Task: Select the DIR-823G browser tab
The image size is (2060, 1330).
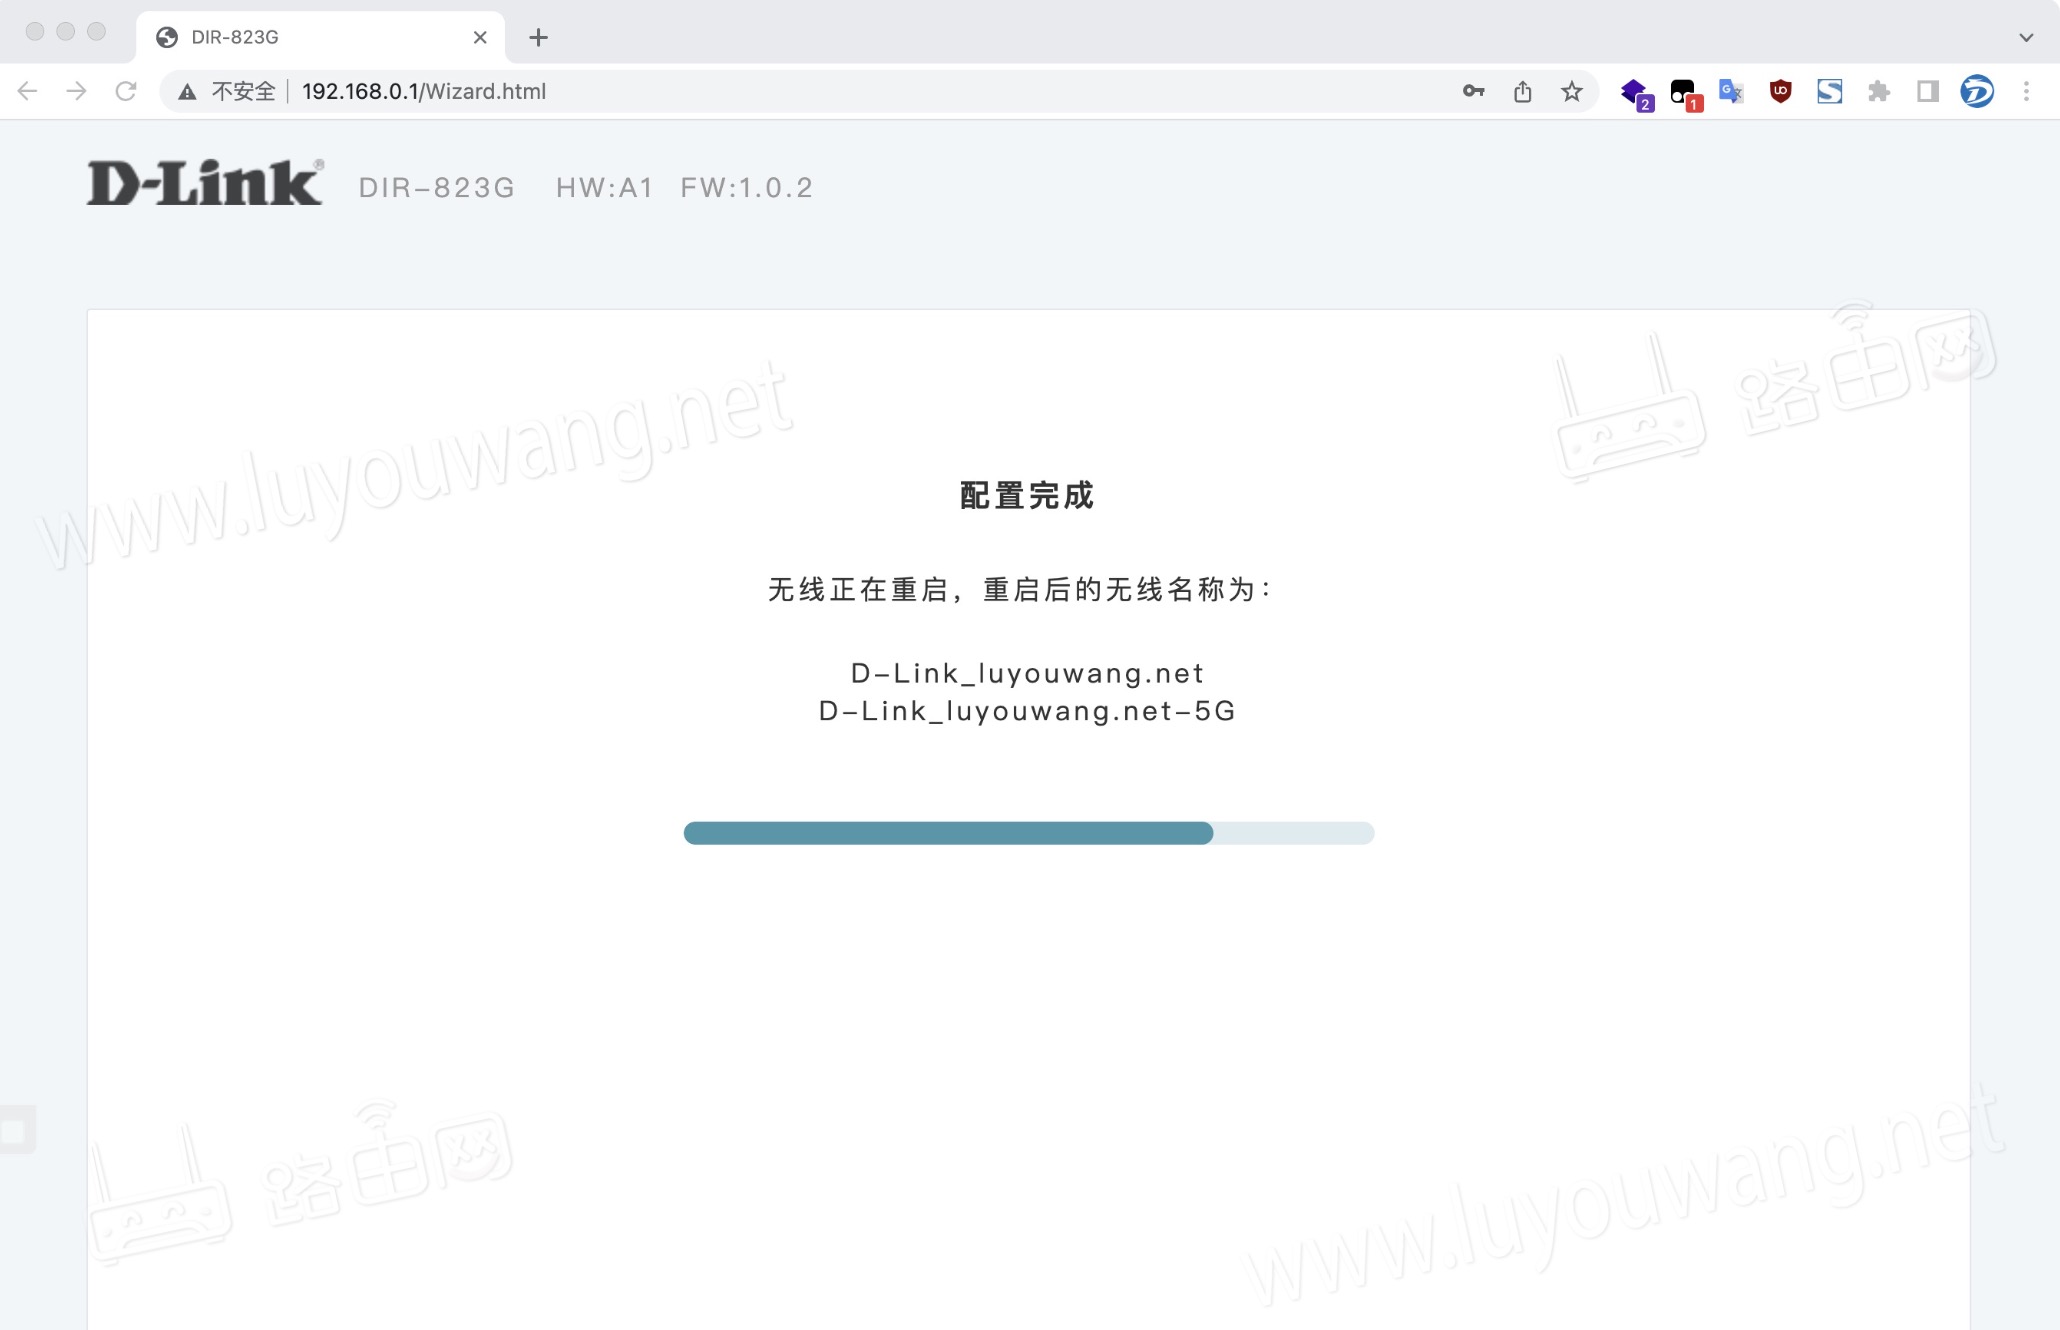Action: coord(300,36)
